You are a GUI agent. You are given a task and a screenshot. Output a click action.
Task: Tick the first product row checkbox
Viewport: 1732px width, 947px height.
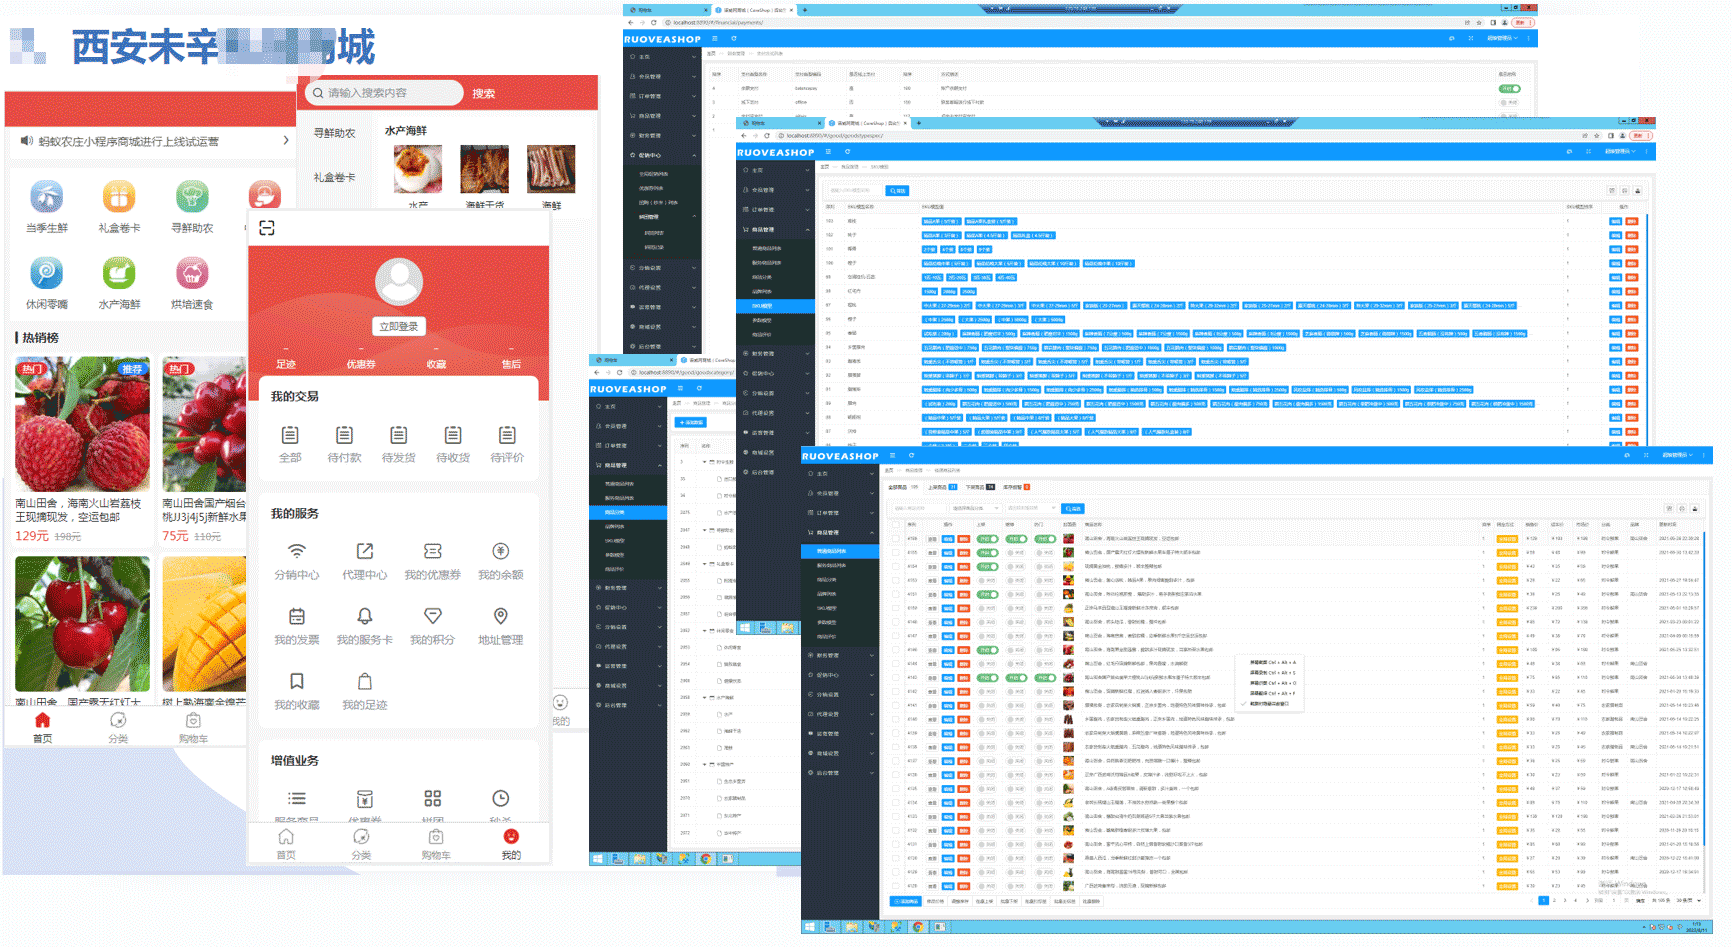pos(895,539)
